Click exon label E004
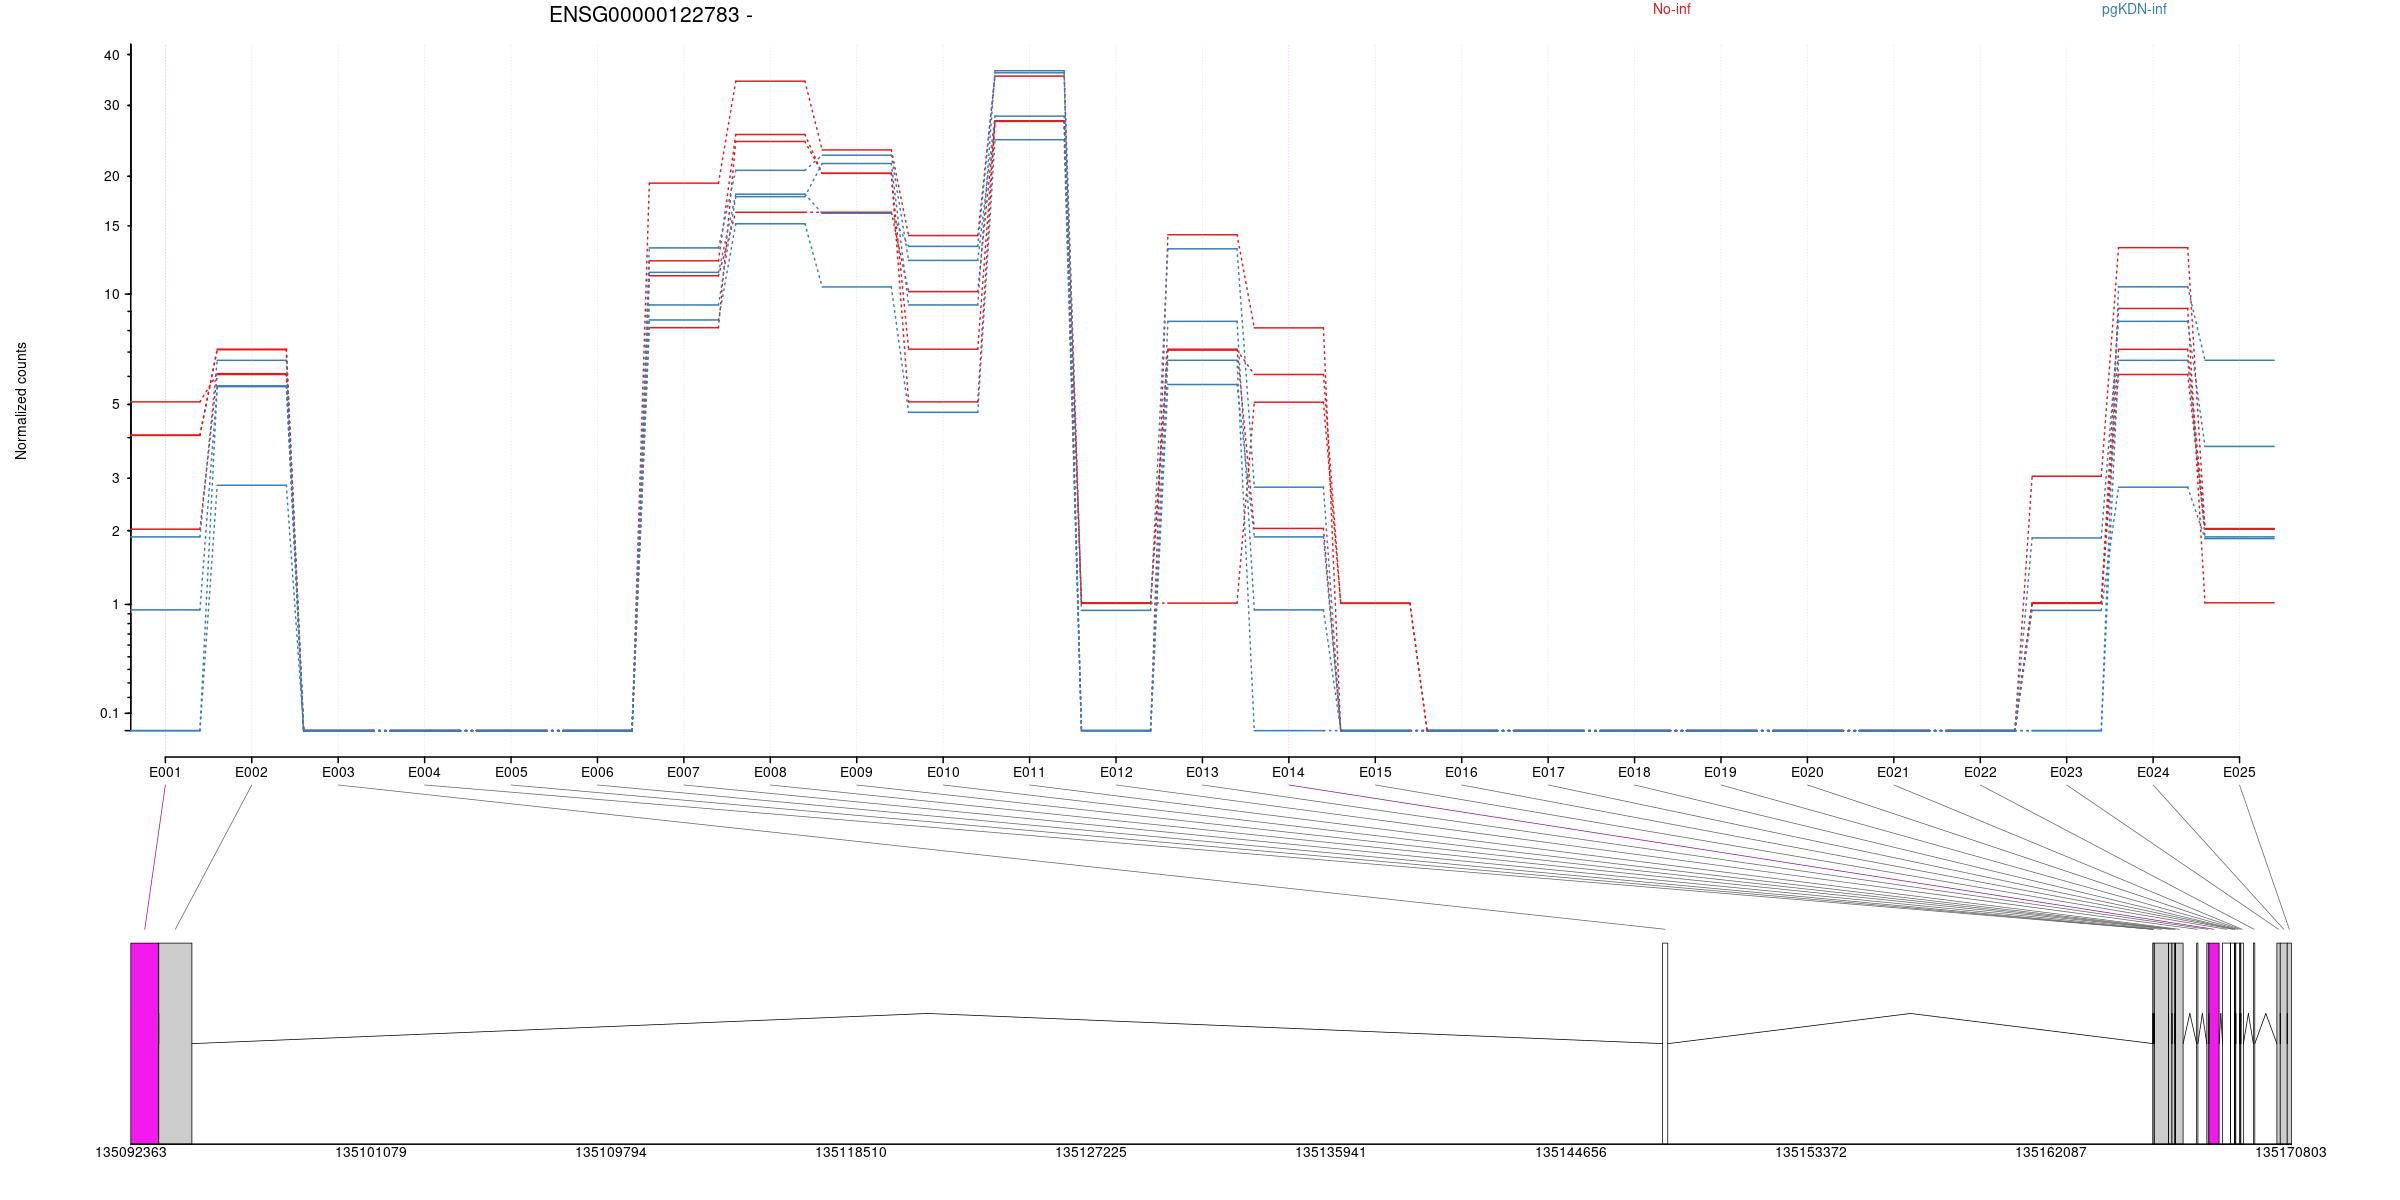The image size is (2400, 1200). pos(424,772)
